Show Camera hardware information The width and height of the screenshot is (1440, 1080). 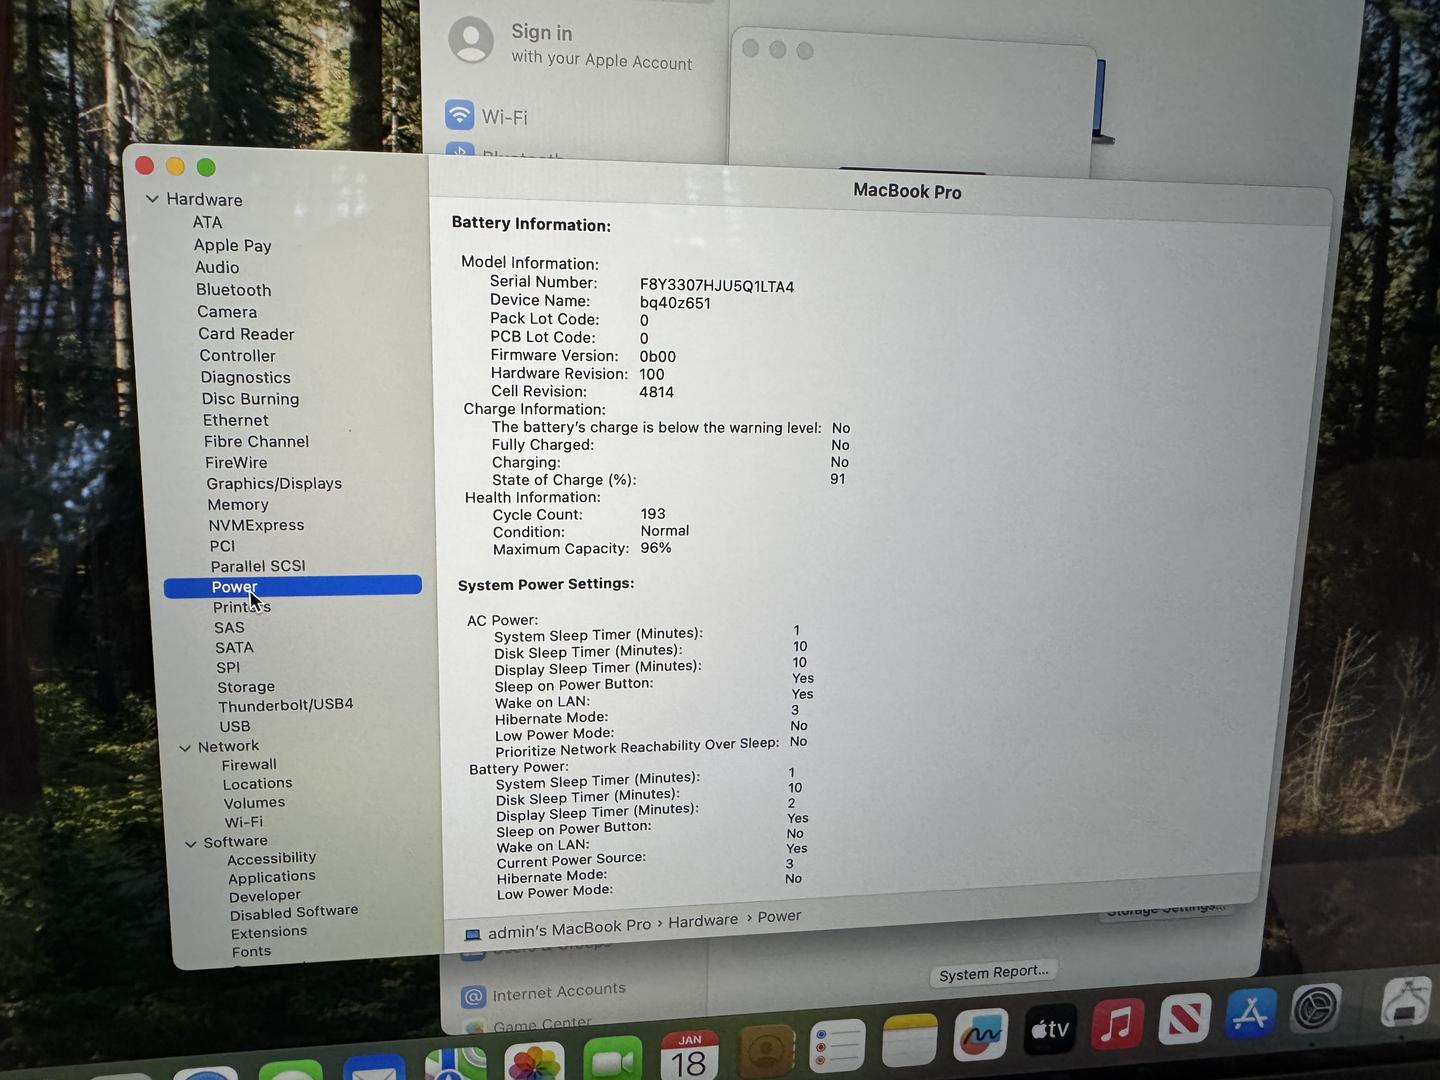(x=227, y=312)
